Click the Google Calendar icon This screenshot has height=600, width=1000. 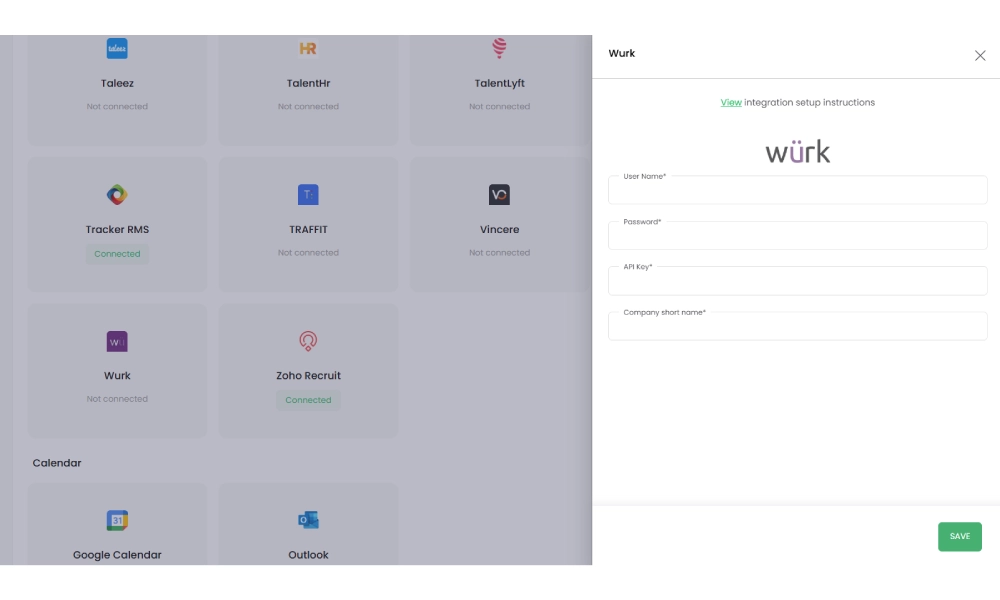117,520
